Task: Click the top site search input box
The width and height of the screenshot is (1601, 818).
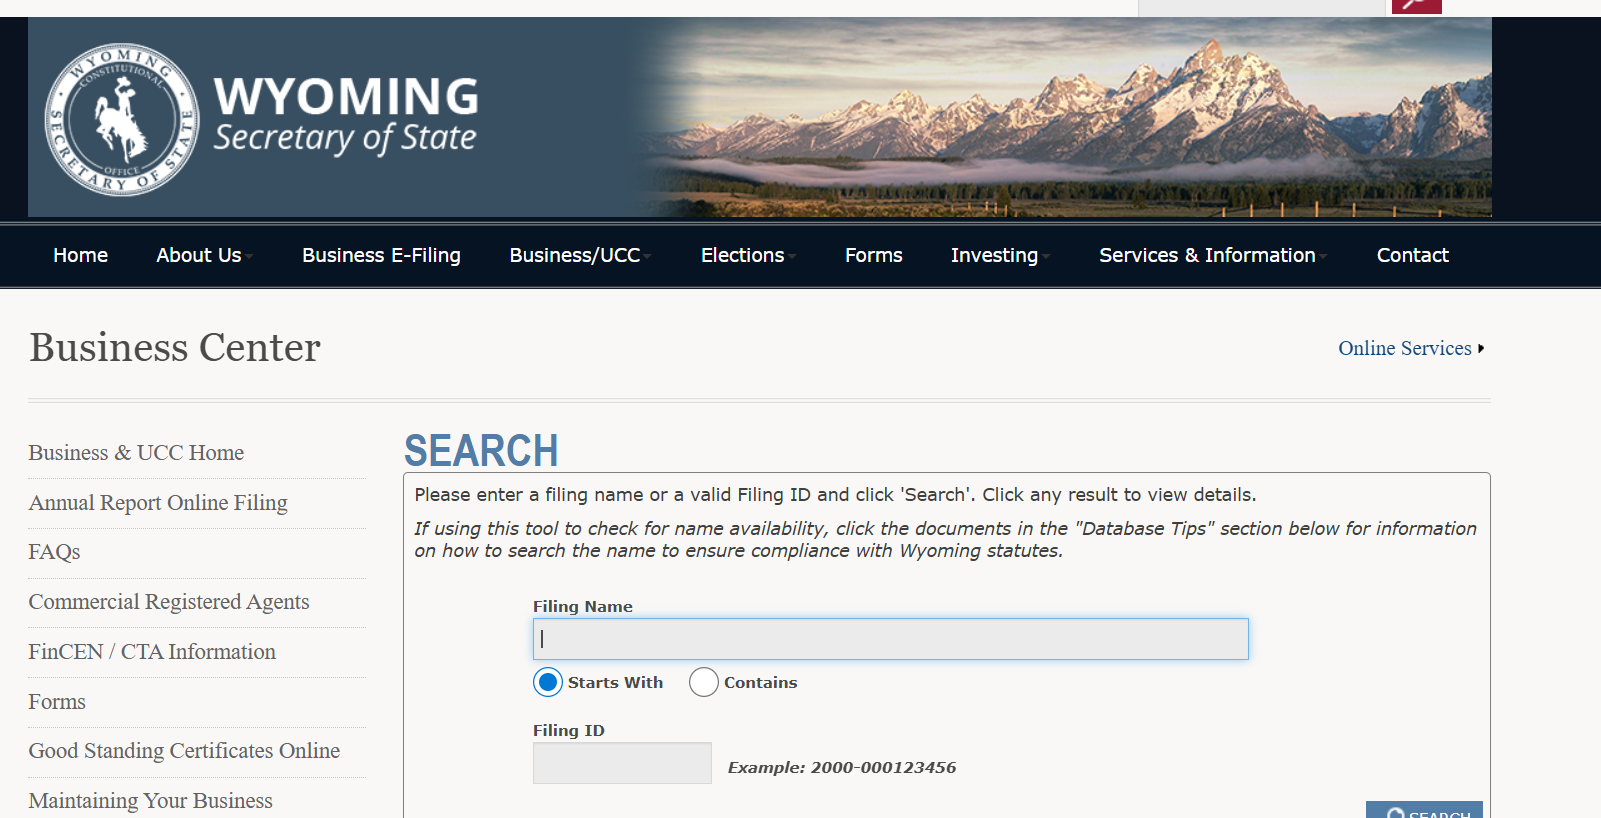Action: point(1262,7)
